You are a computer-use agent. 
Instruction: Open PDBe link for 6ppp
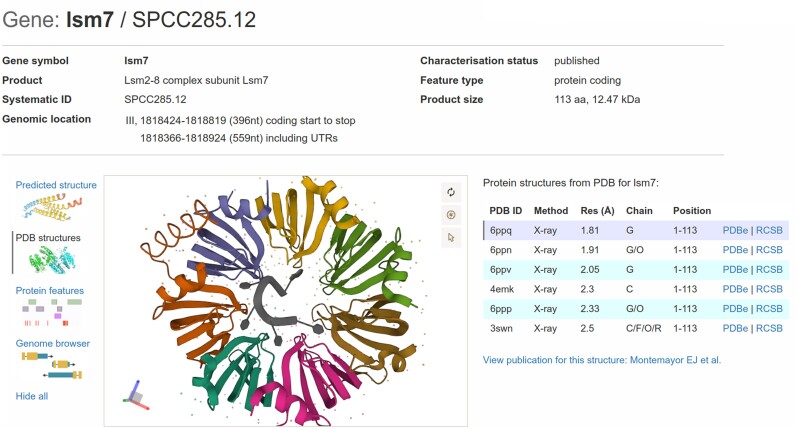tap(735, 309)
